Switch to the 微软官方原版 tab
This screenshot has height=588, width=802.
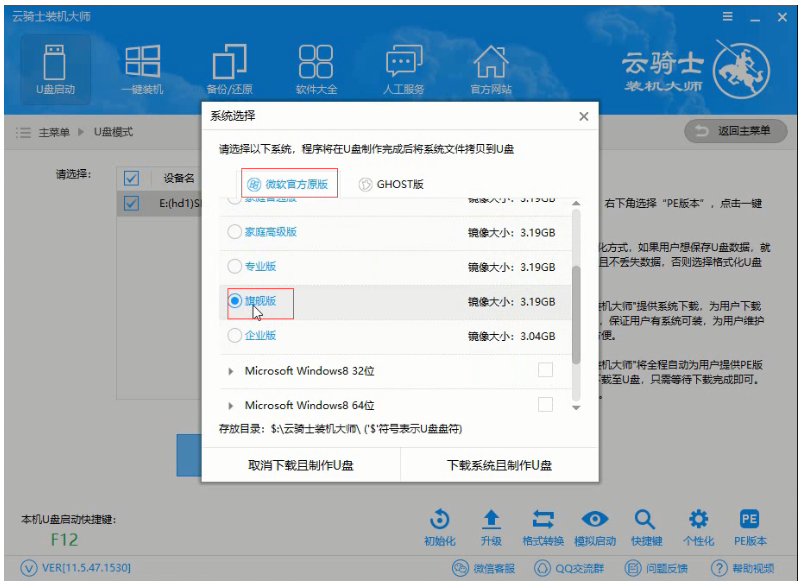(290, 184)
